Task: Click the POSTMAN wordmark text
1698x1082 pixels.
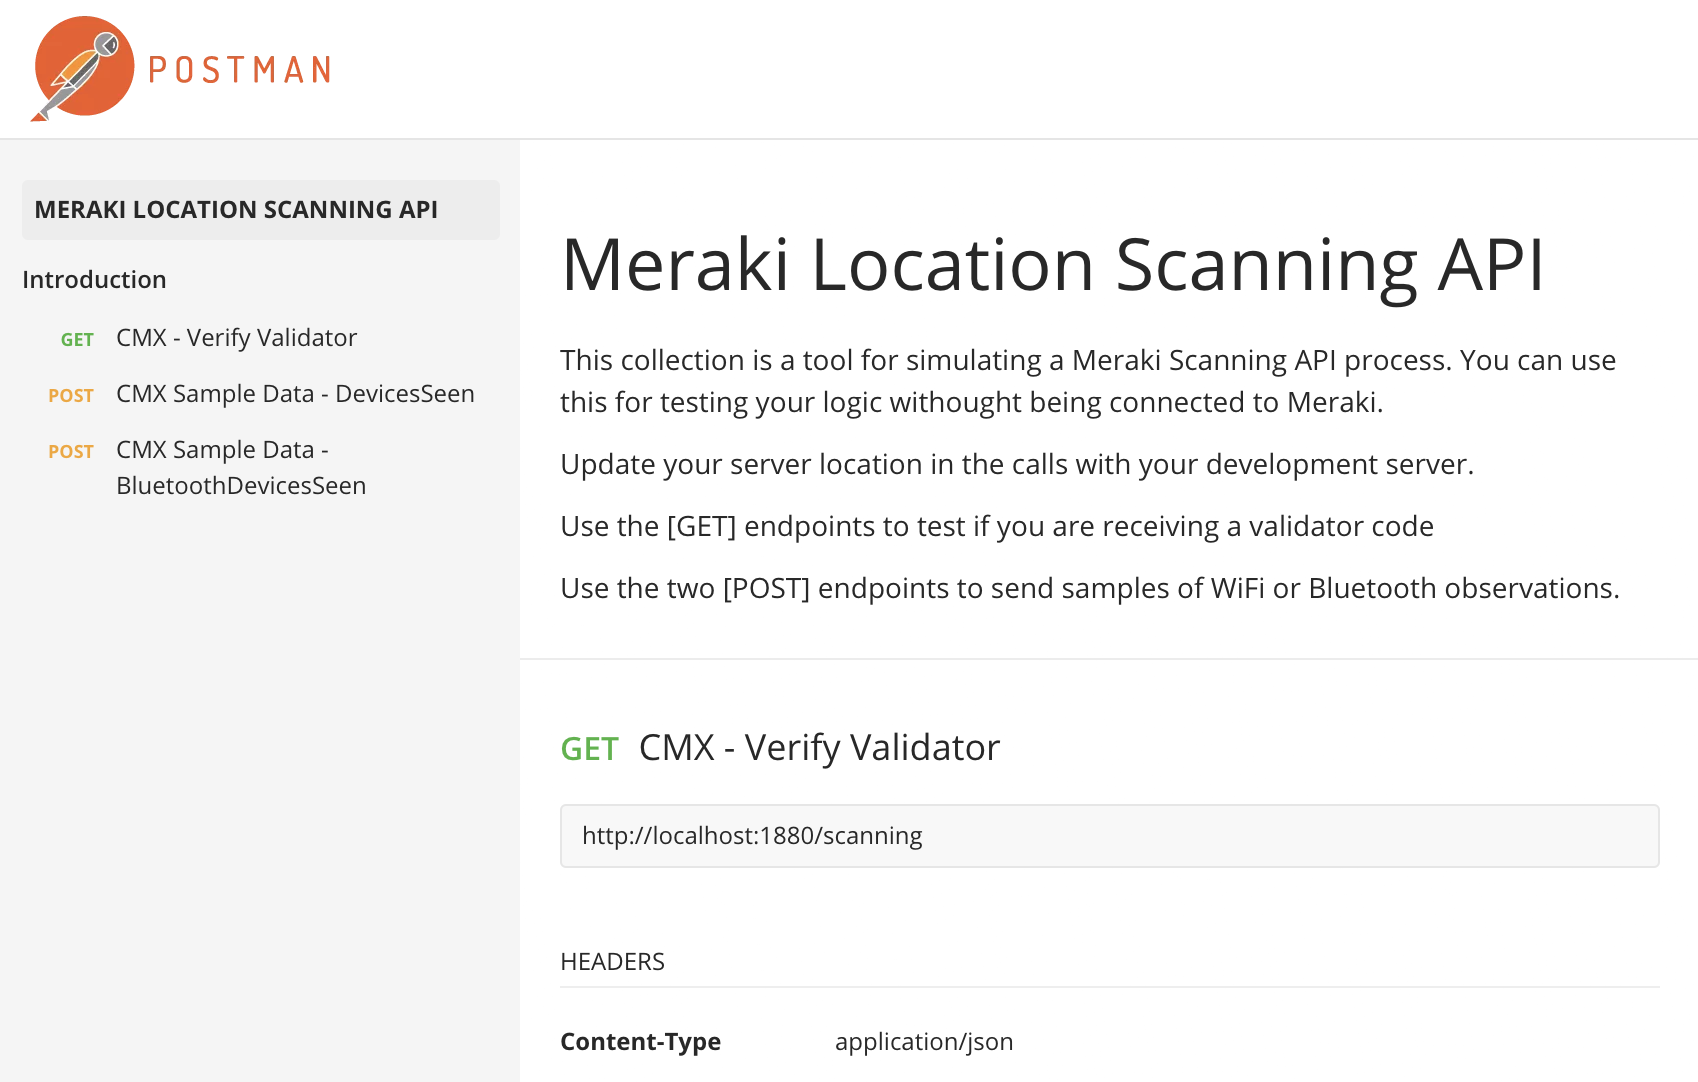Action: 240,70
